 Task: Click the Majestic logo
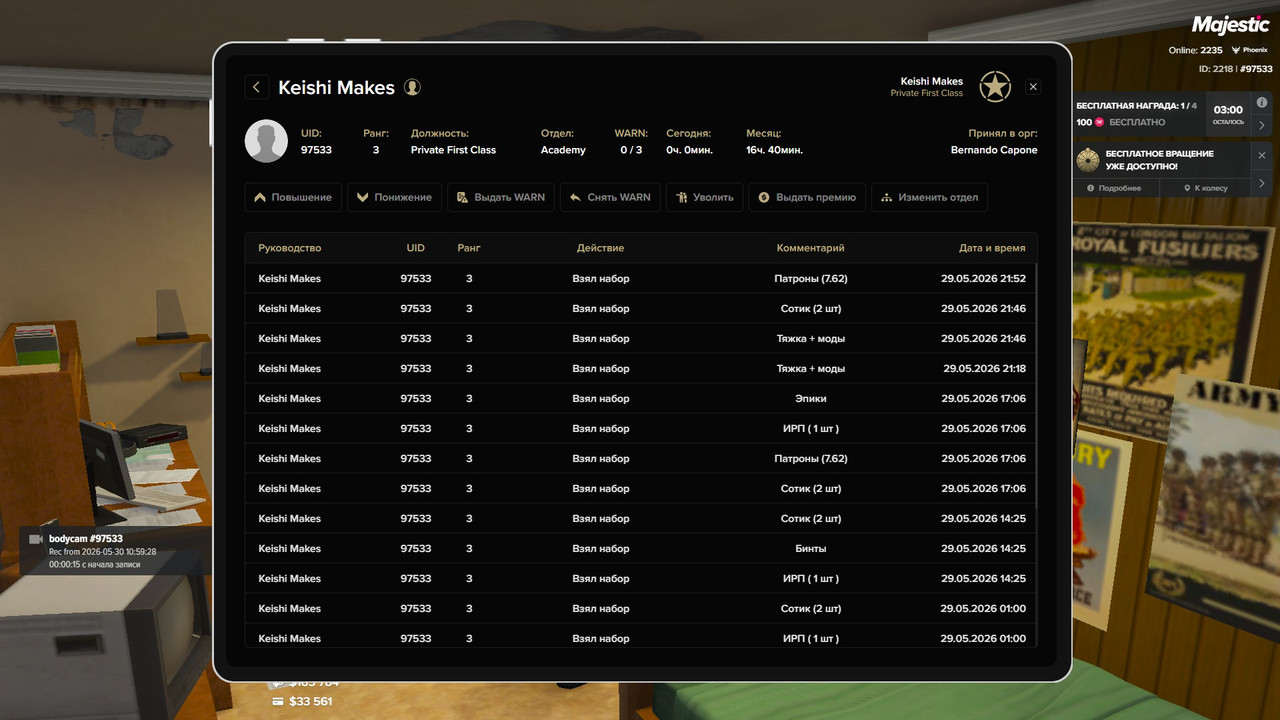tap(1230, 25)
